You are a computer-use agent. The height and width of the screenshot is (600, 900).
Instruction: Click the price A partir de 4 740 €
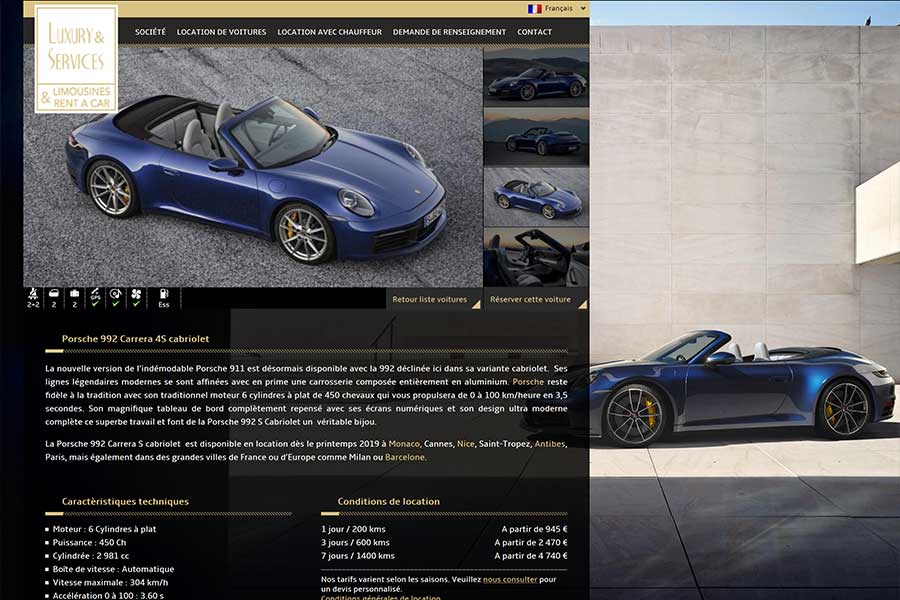[531, 555]
